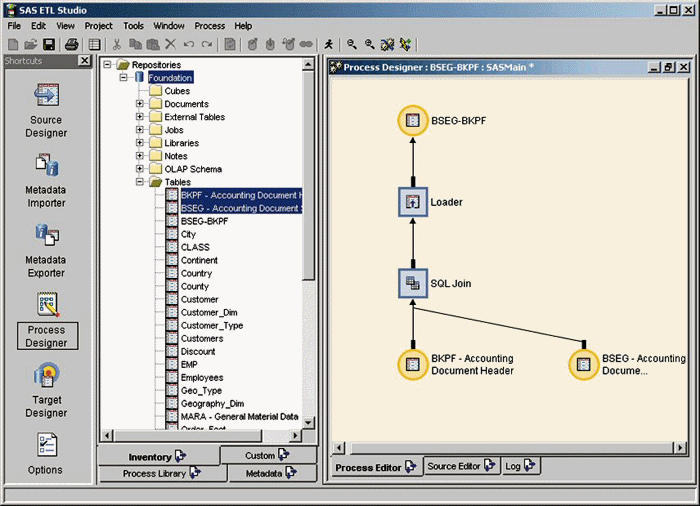Expand the Documents folder
The image size is (700, 506).
[140, 104]
